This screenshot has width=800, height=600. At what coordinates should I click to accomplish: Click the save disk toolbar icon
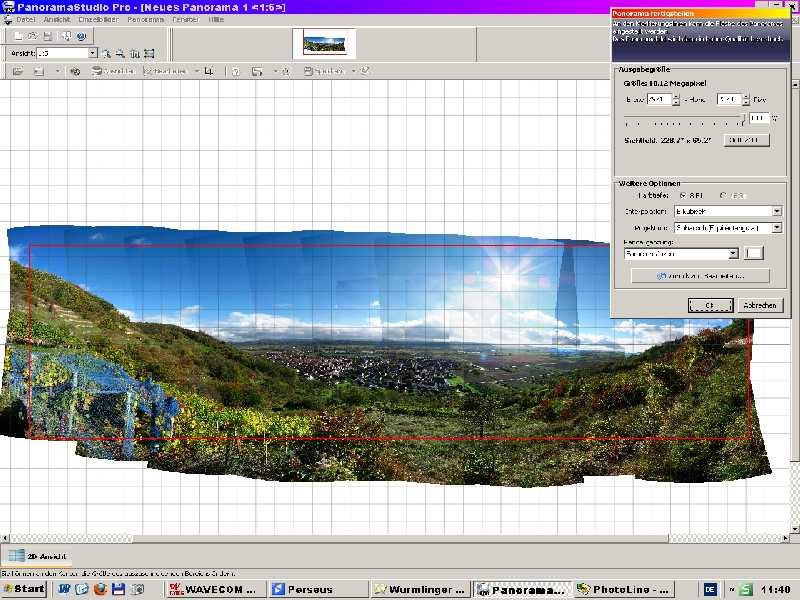48,36
